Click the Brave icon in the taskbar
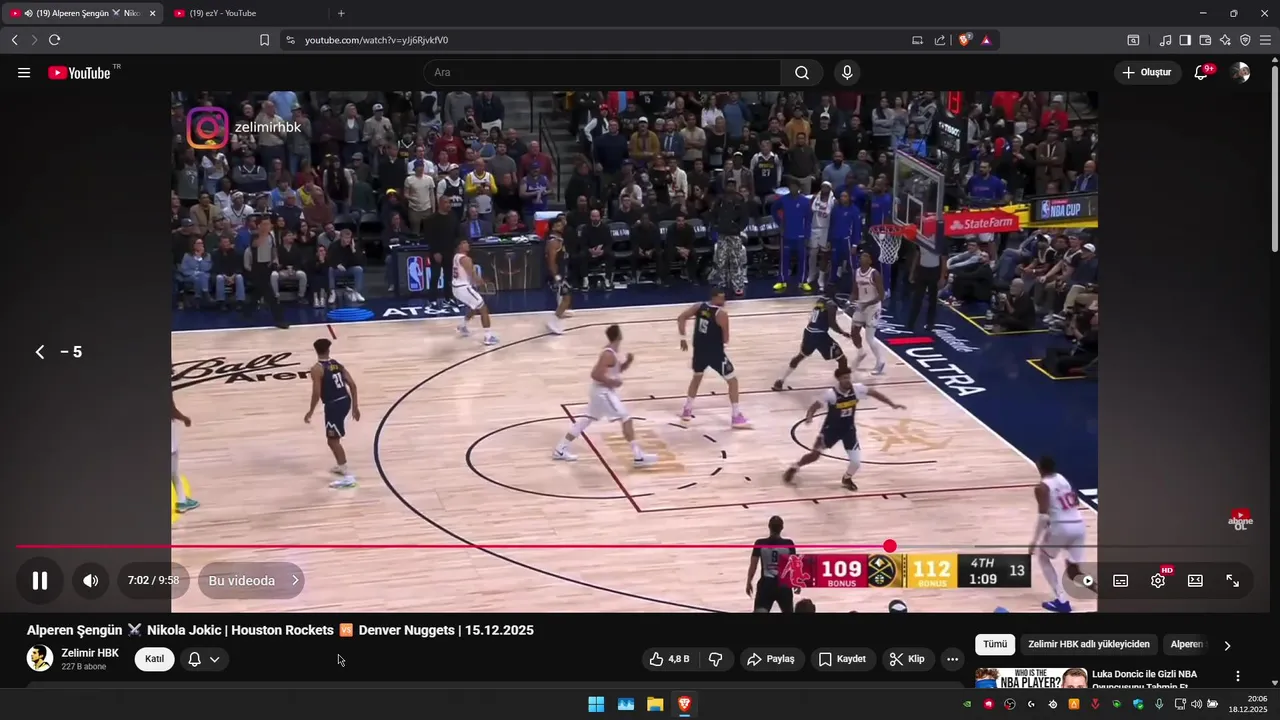 click(684, 704)
